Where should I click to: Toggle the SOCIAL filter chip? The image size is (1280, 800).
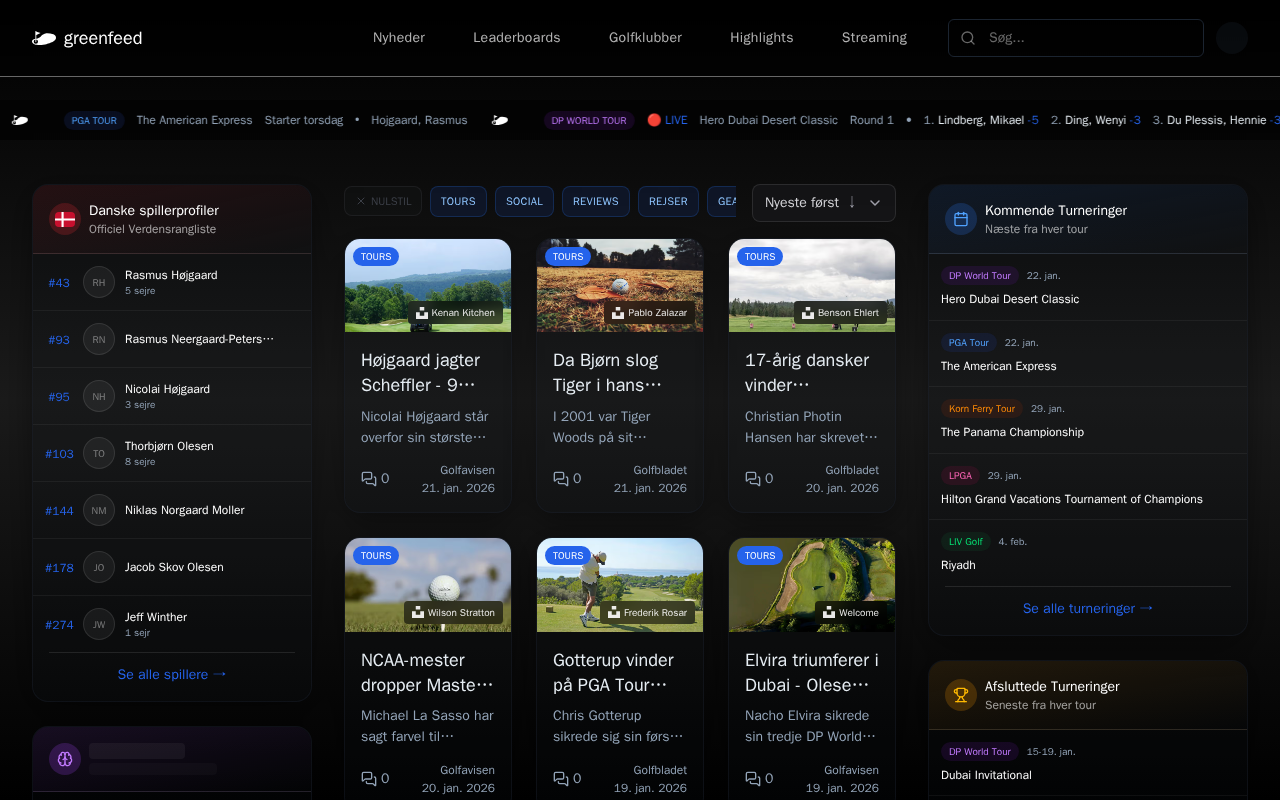524,201
